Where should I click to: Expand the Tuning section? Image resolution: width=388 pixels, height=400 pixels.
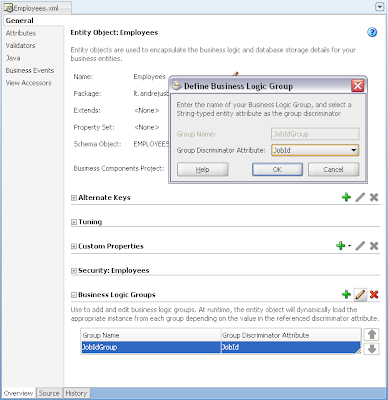click(74, 222)
